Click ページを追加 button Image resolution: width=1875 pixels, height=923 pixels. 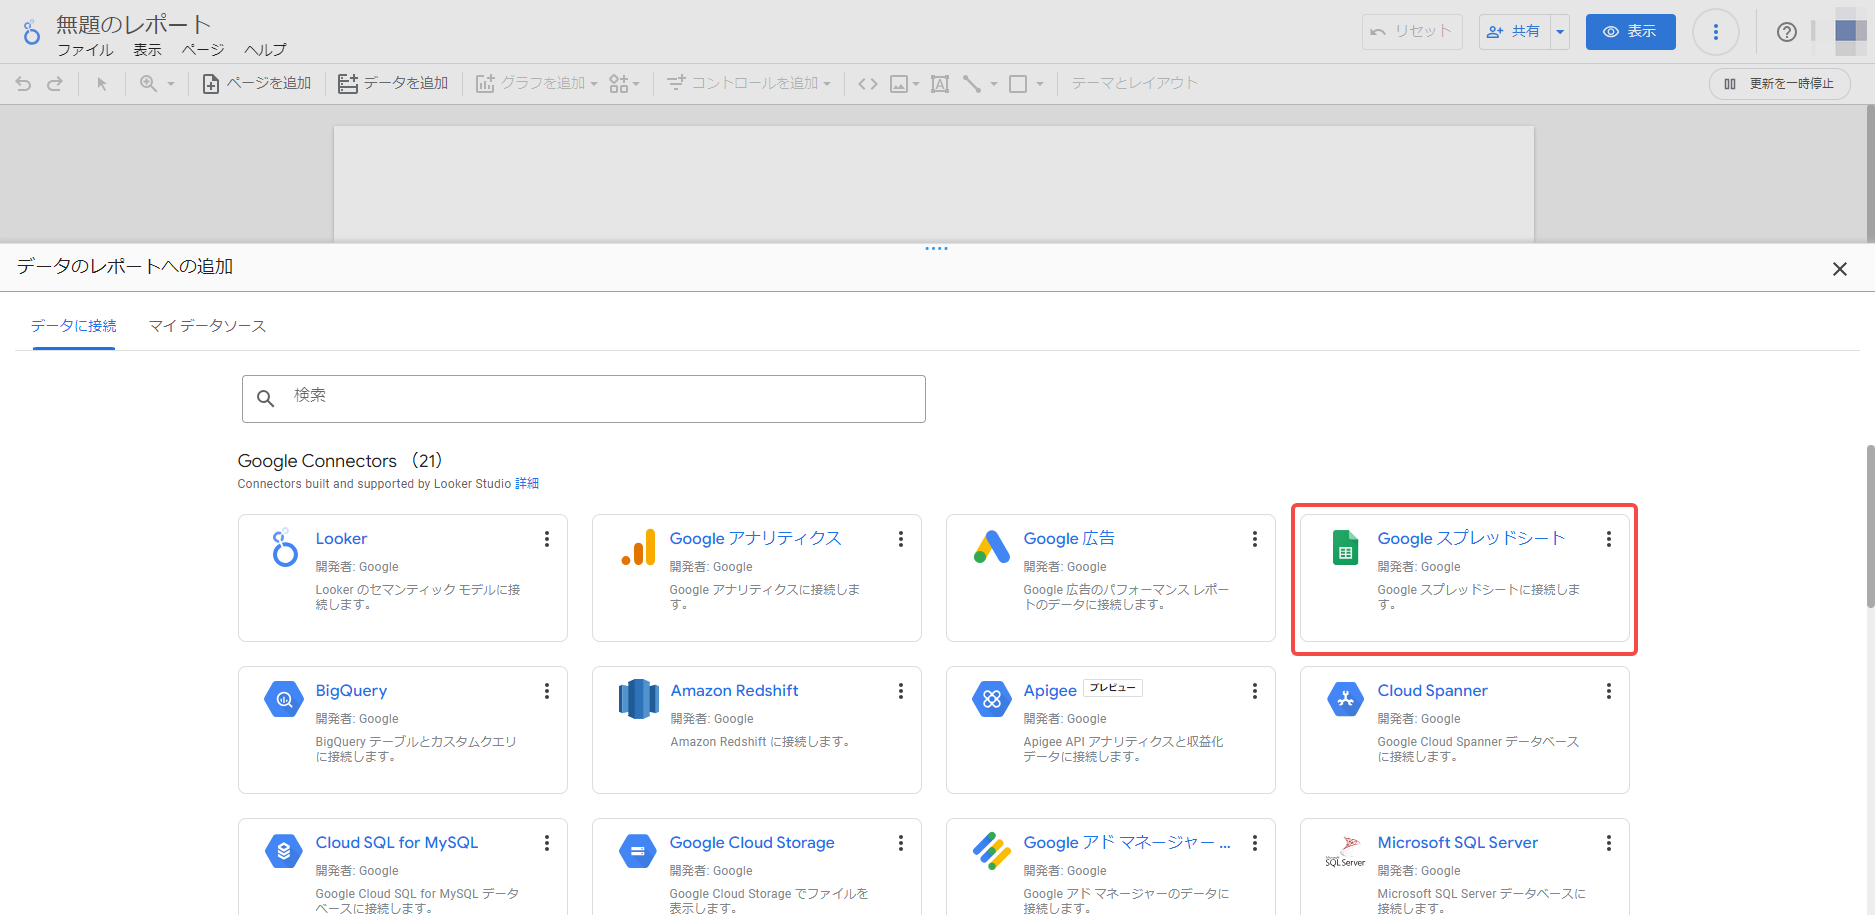pos(257,84)
